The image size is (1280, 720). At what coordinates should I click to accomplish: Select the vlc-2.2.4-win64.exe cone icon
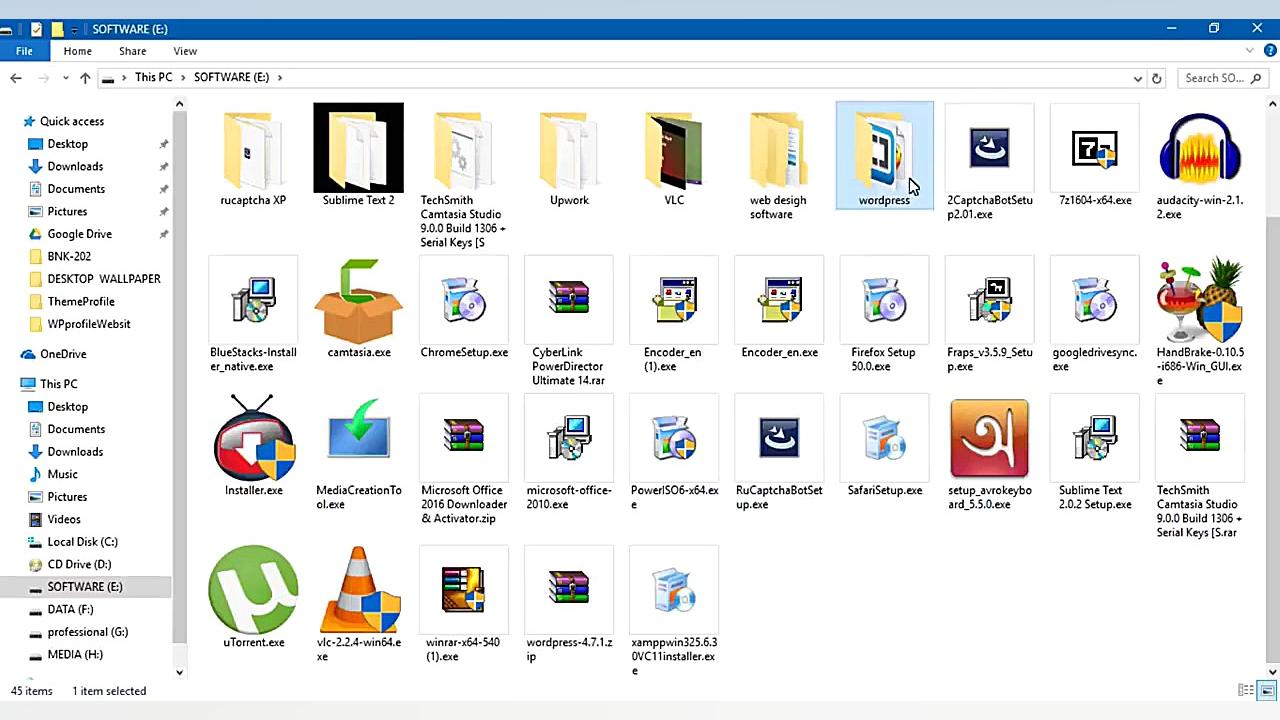tap(359, 589)
